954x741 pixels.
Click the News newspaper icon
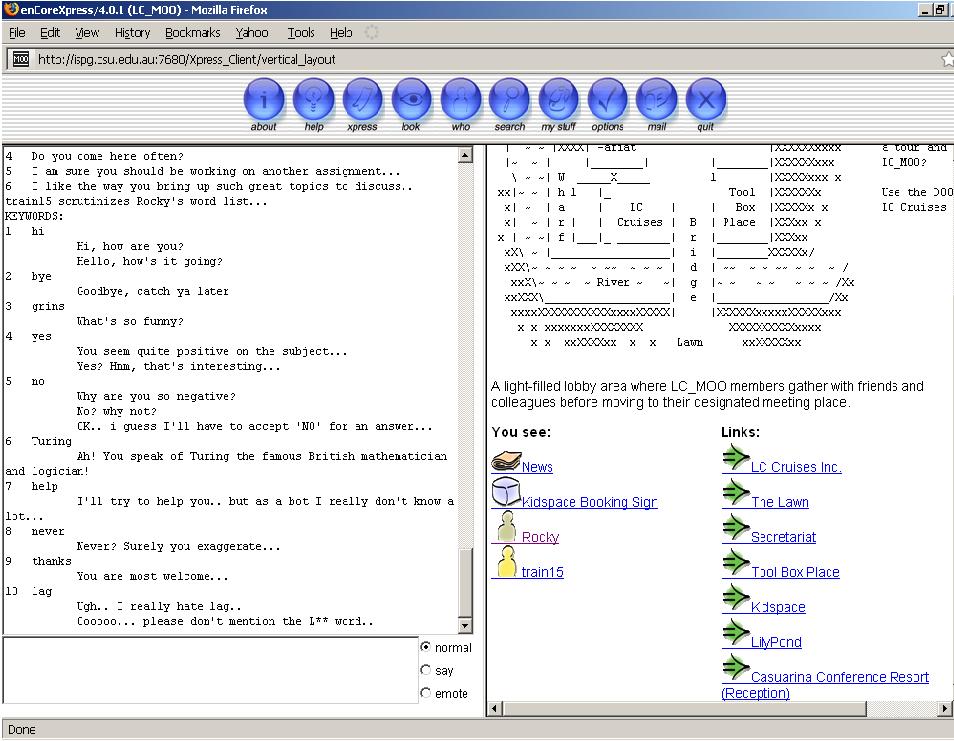[x=506, y=462]
